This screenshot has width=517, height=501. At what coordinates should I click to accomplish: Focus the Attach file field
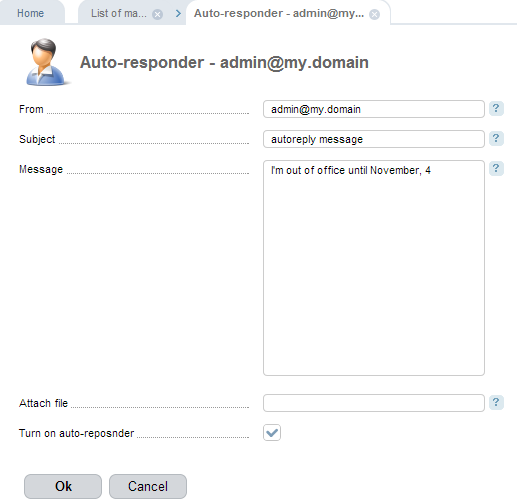point(374,403)
